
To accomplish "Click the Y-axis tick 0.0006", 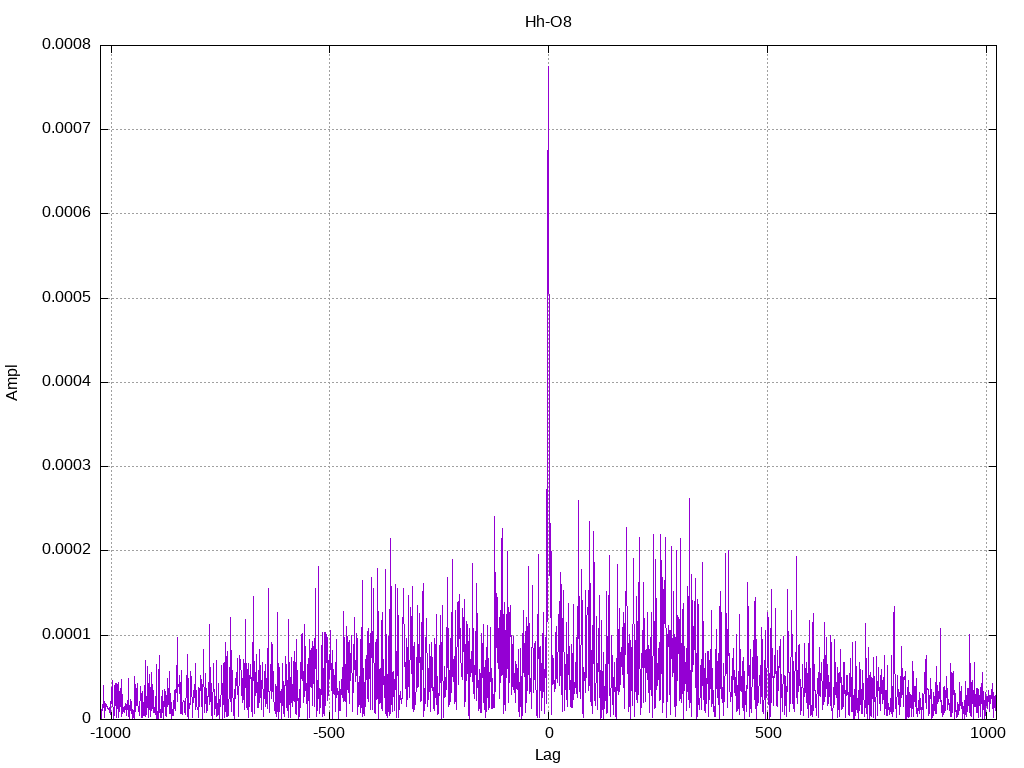I will [67, 213].
